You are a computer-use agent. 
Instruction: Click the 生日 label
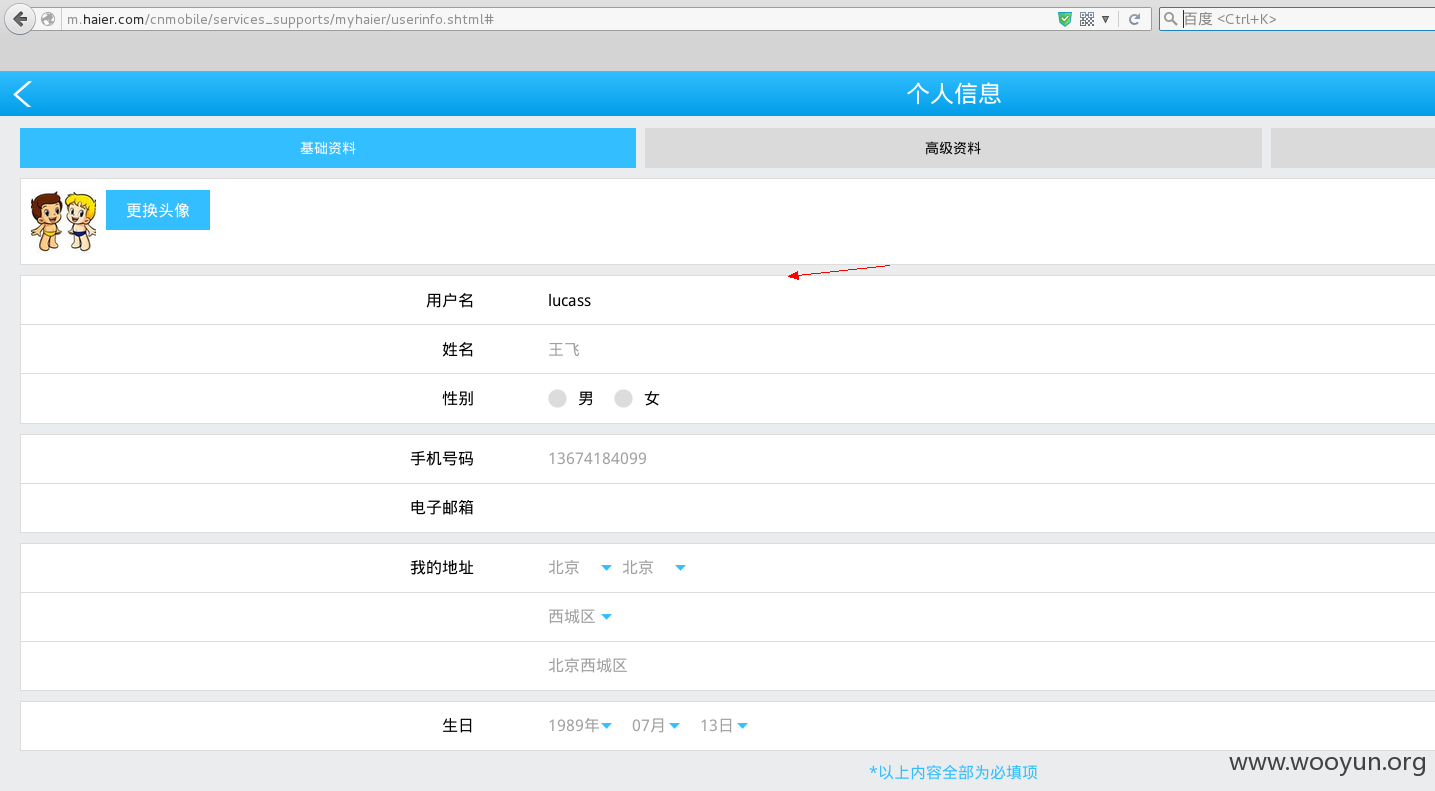coord(458,725)
